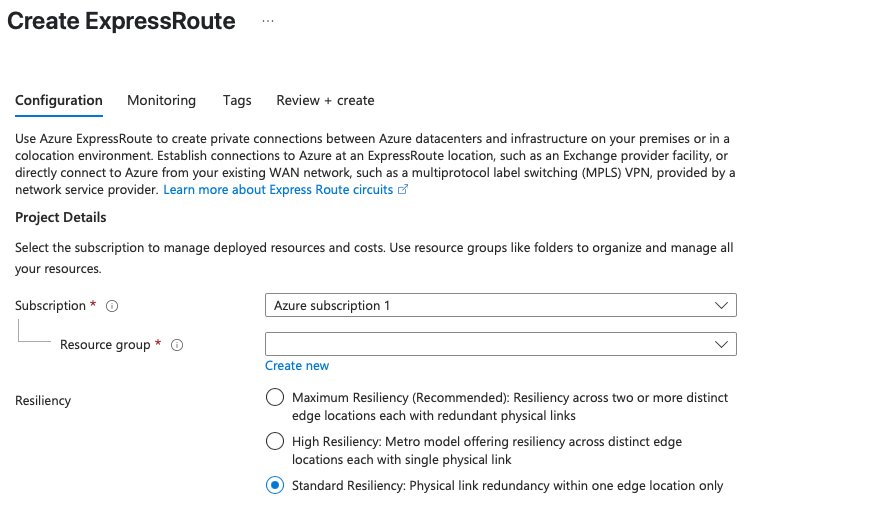896x514 pixels.
Task: Open Azure subscription 1 combo box
Action: pos(501,305)
